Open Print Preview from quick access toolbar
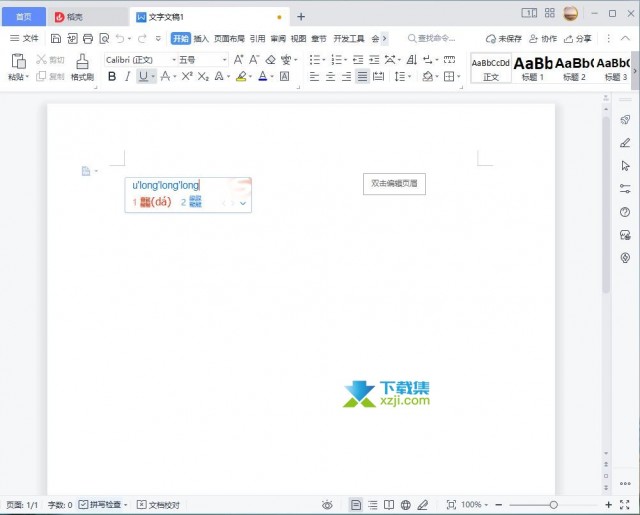This screenshot has width=640, height=515. 104,39
